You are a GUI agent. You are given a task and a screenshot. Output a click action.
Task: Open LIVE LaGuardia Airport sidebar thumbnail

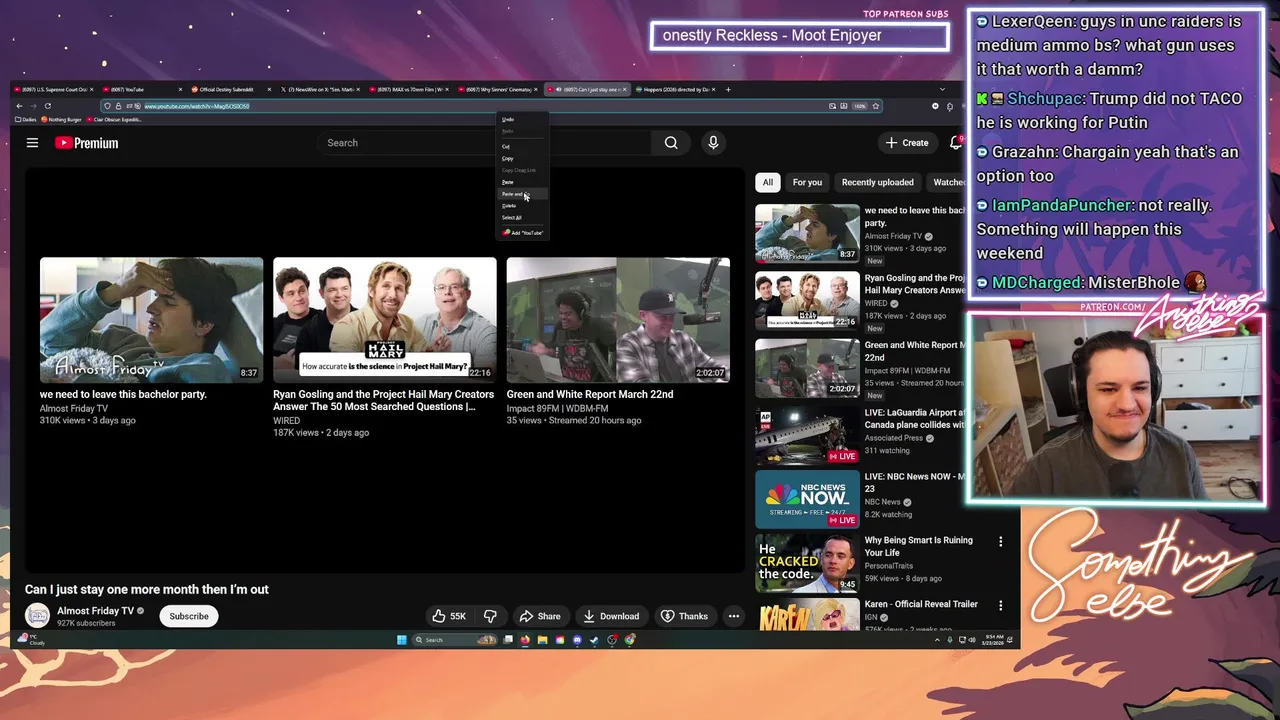(807, 435)
